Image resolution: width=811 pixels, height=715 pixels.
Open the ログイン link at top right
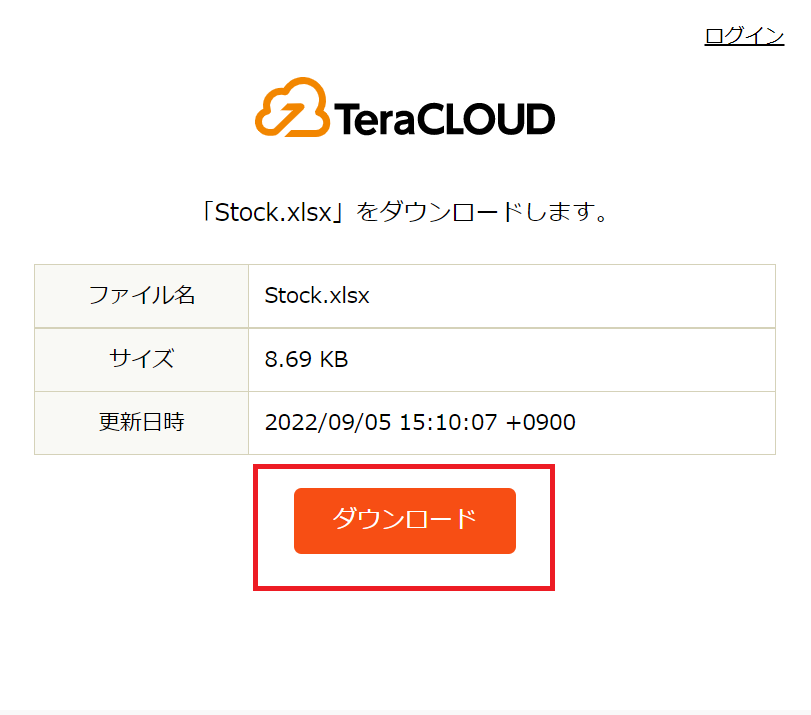click(x=744, y=35)
